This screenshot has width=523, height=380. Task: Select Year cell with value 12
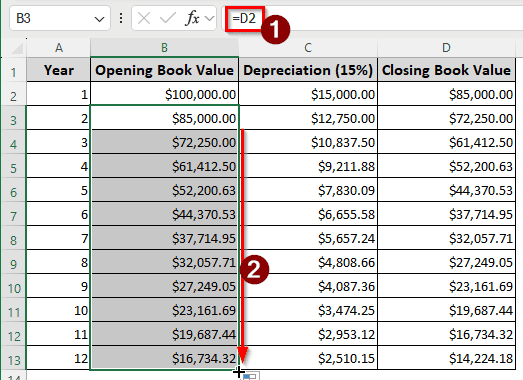pos(59,358)
